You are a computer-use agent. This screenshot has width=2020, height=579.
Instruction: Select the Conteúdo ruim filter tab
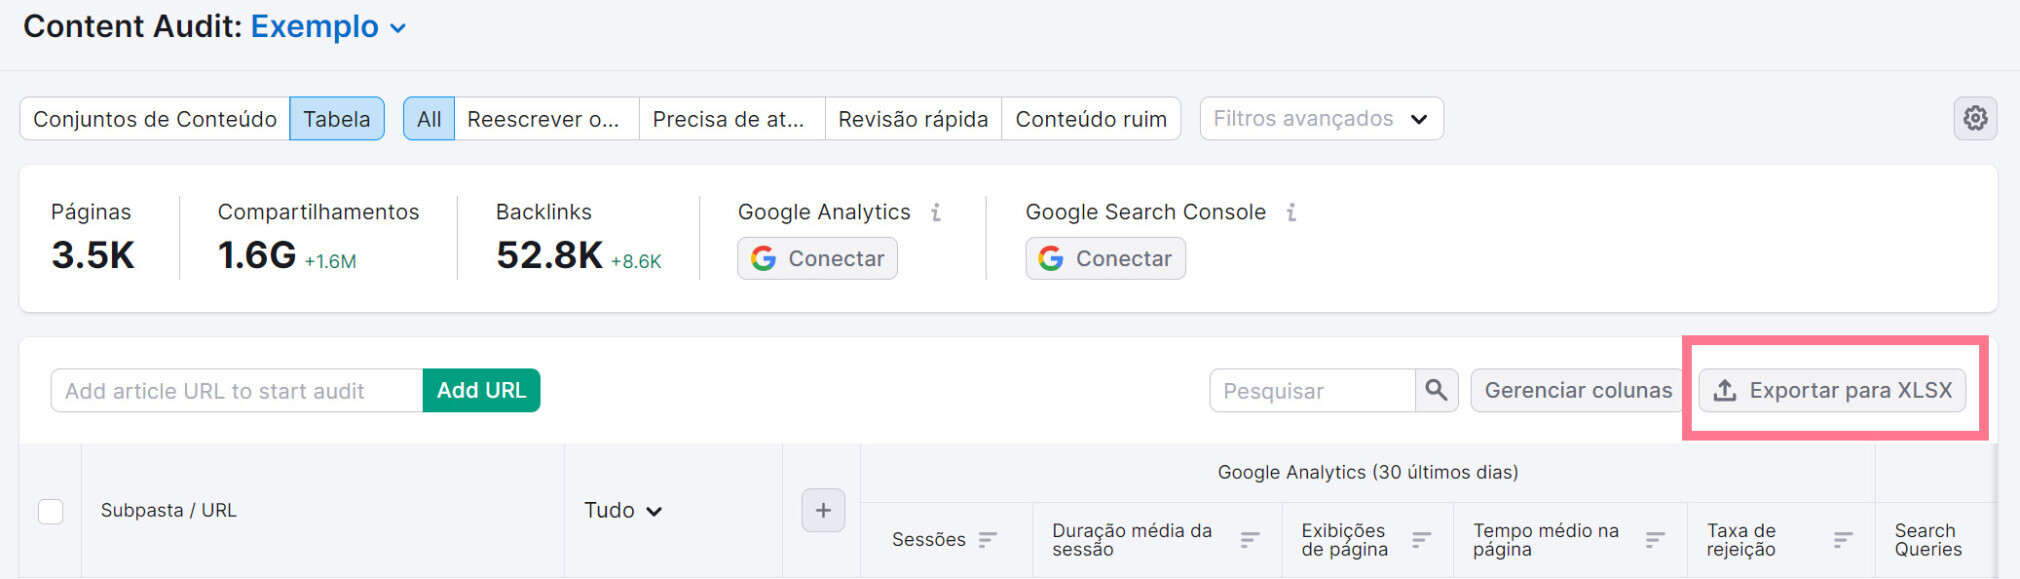pyautogui.click(x=1091, y=118)
